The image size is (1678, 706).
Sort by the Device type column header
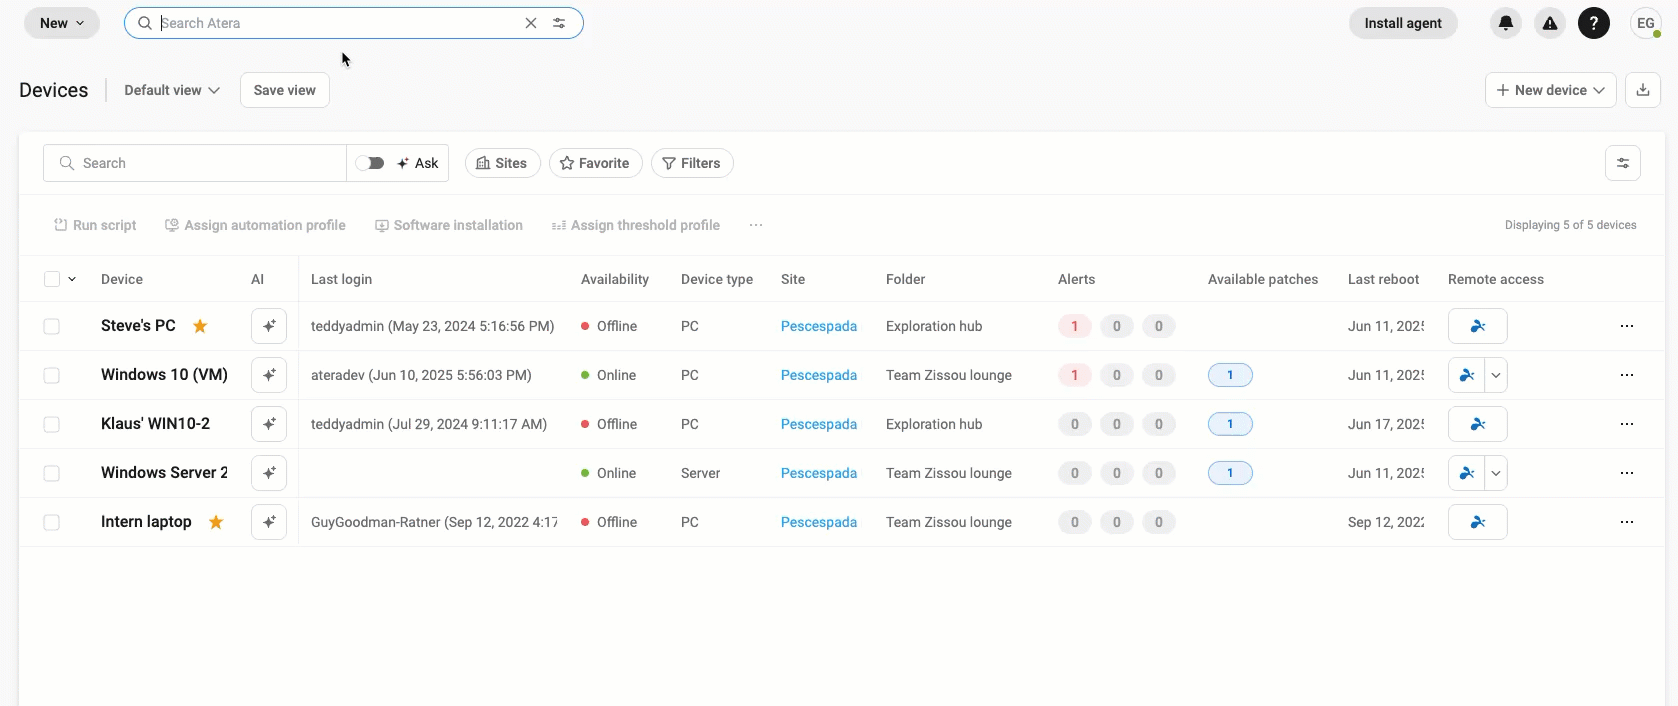[x=717, y=279]
